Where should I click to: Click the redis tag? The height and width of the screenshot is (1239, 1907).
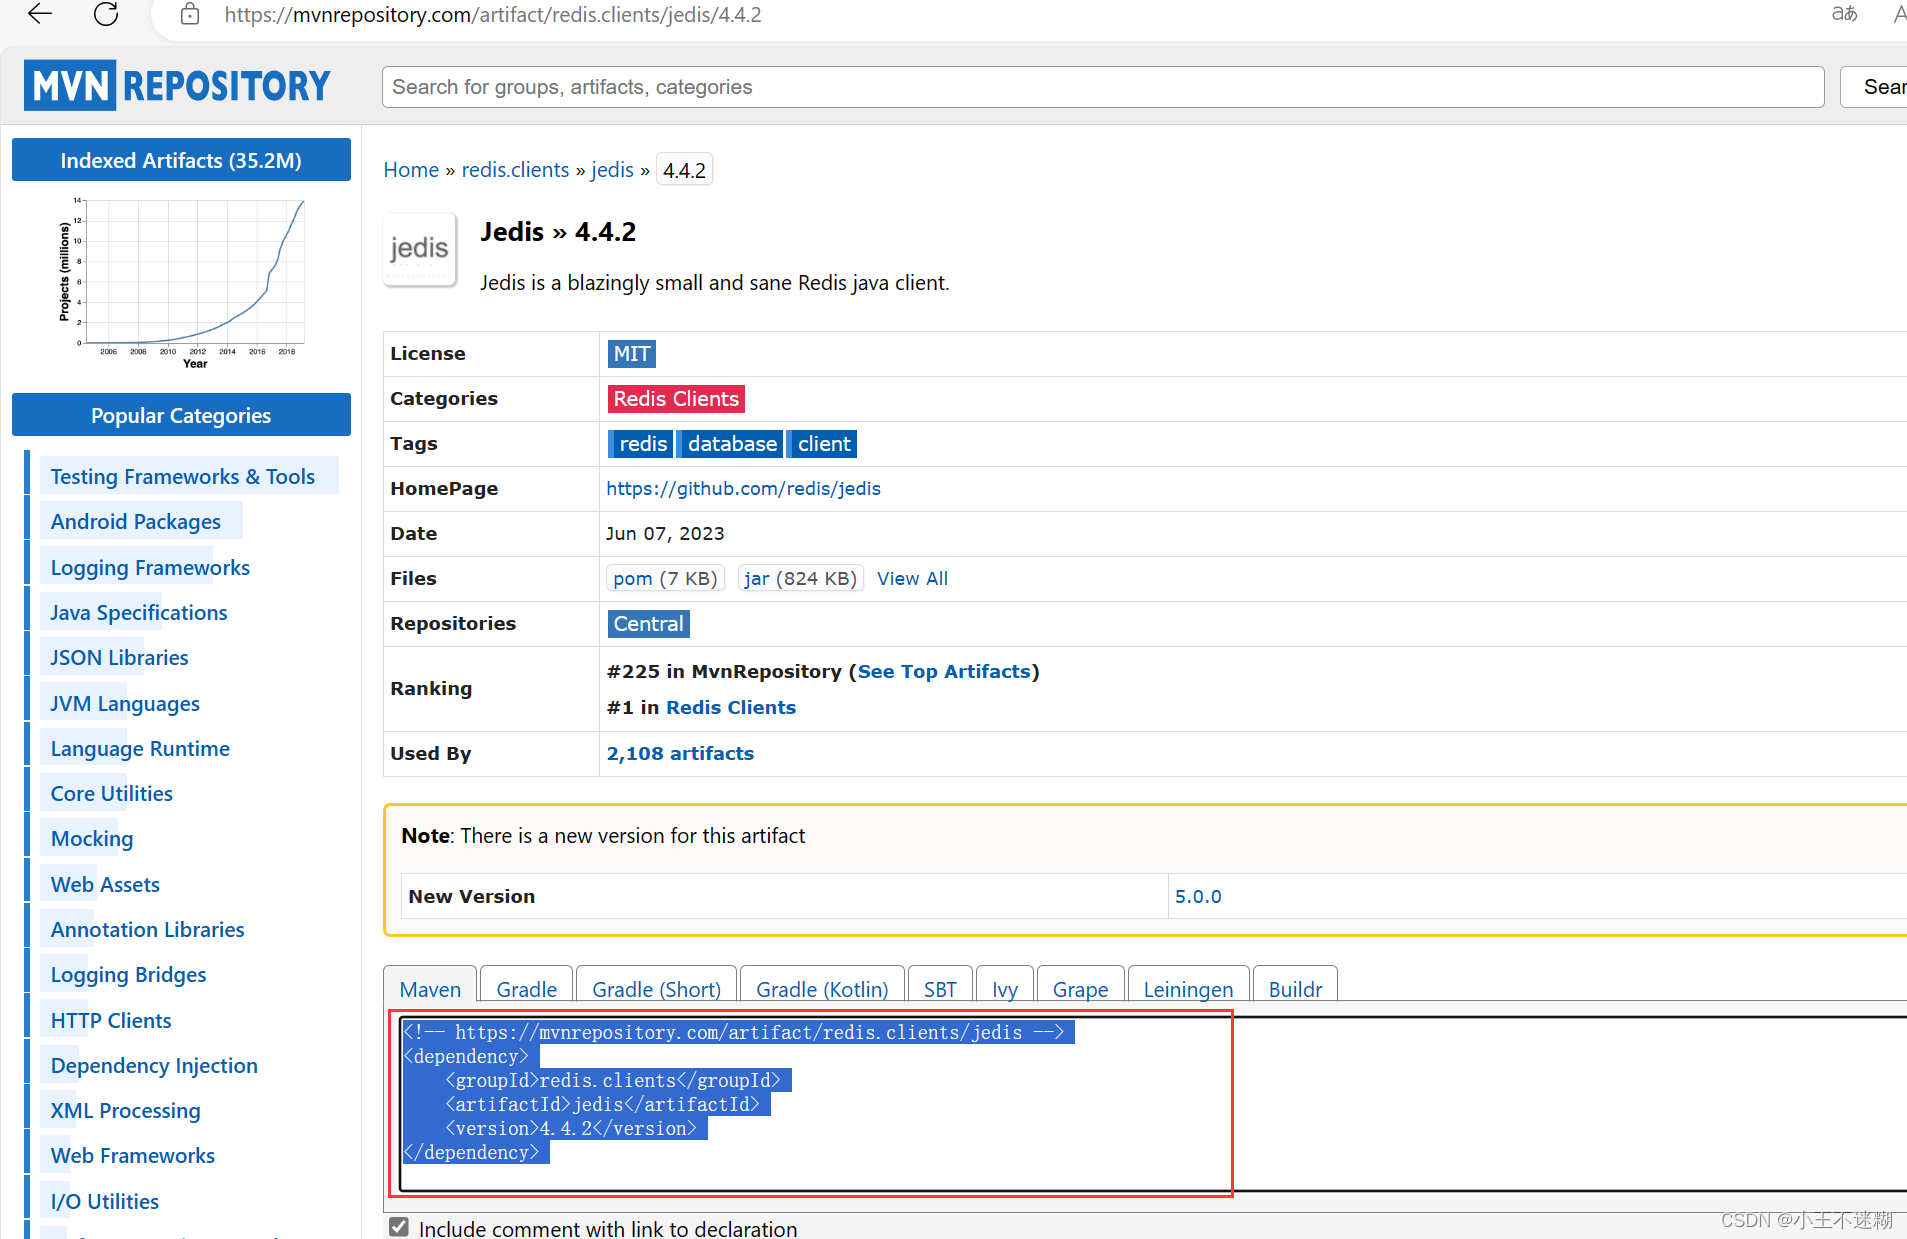click(x=641, y=443)
